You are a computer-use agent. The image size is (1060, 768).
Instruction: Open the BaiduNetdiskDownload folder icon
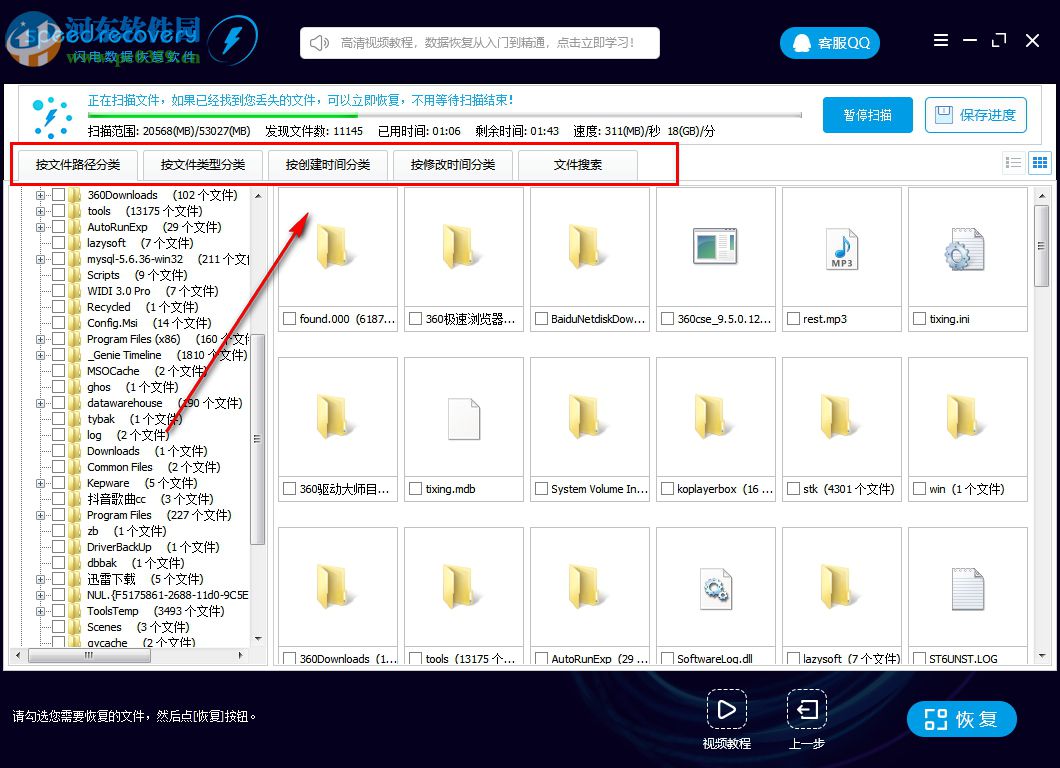(x=586, y=247)
